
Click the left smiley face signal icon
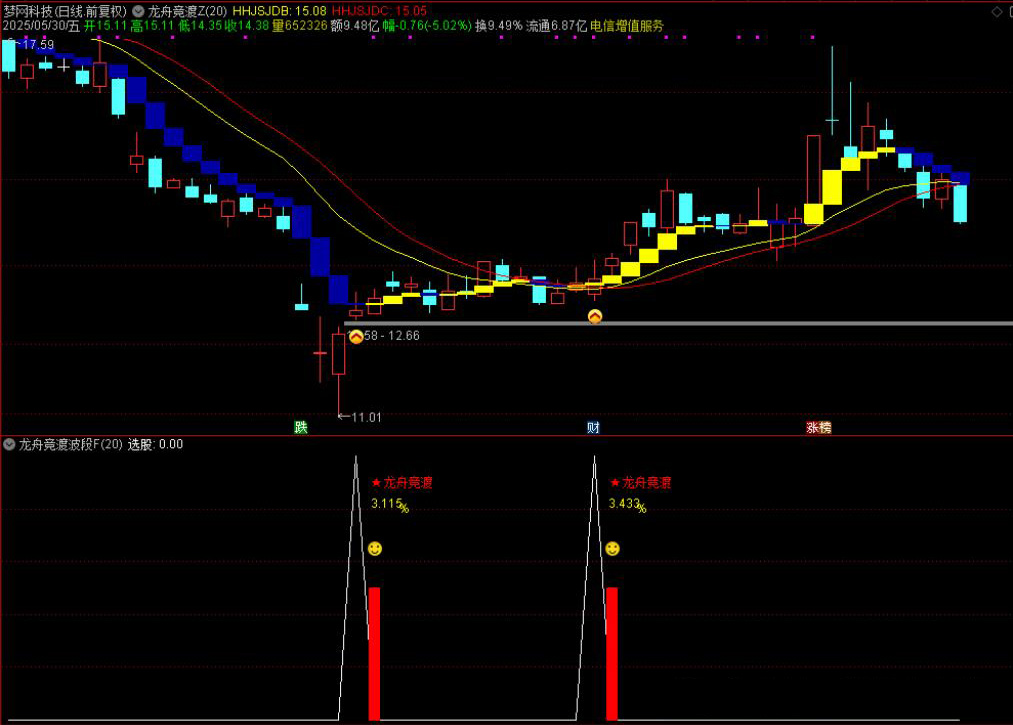tap(375, 549)
